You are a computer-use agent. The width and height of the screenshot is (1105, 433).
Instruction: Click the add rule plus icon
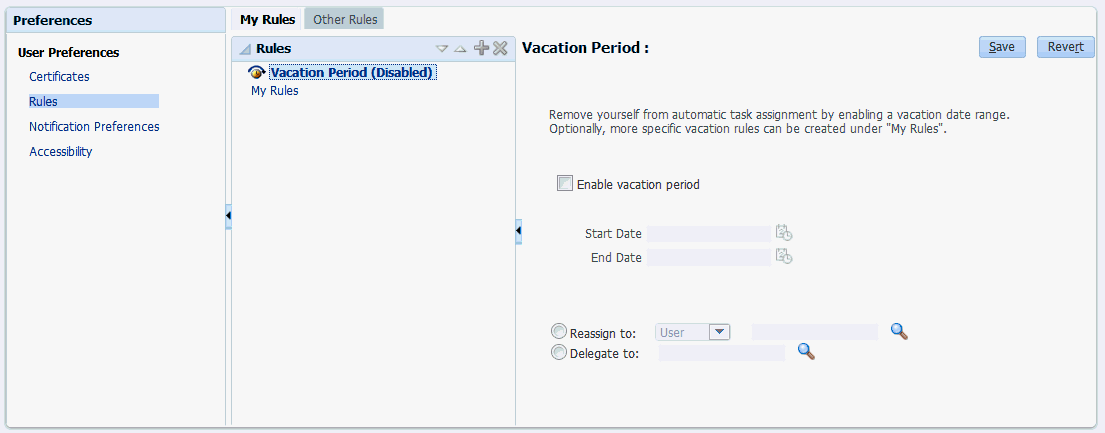[x=481, y=48]
